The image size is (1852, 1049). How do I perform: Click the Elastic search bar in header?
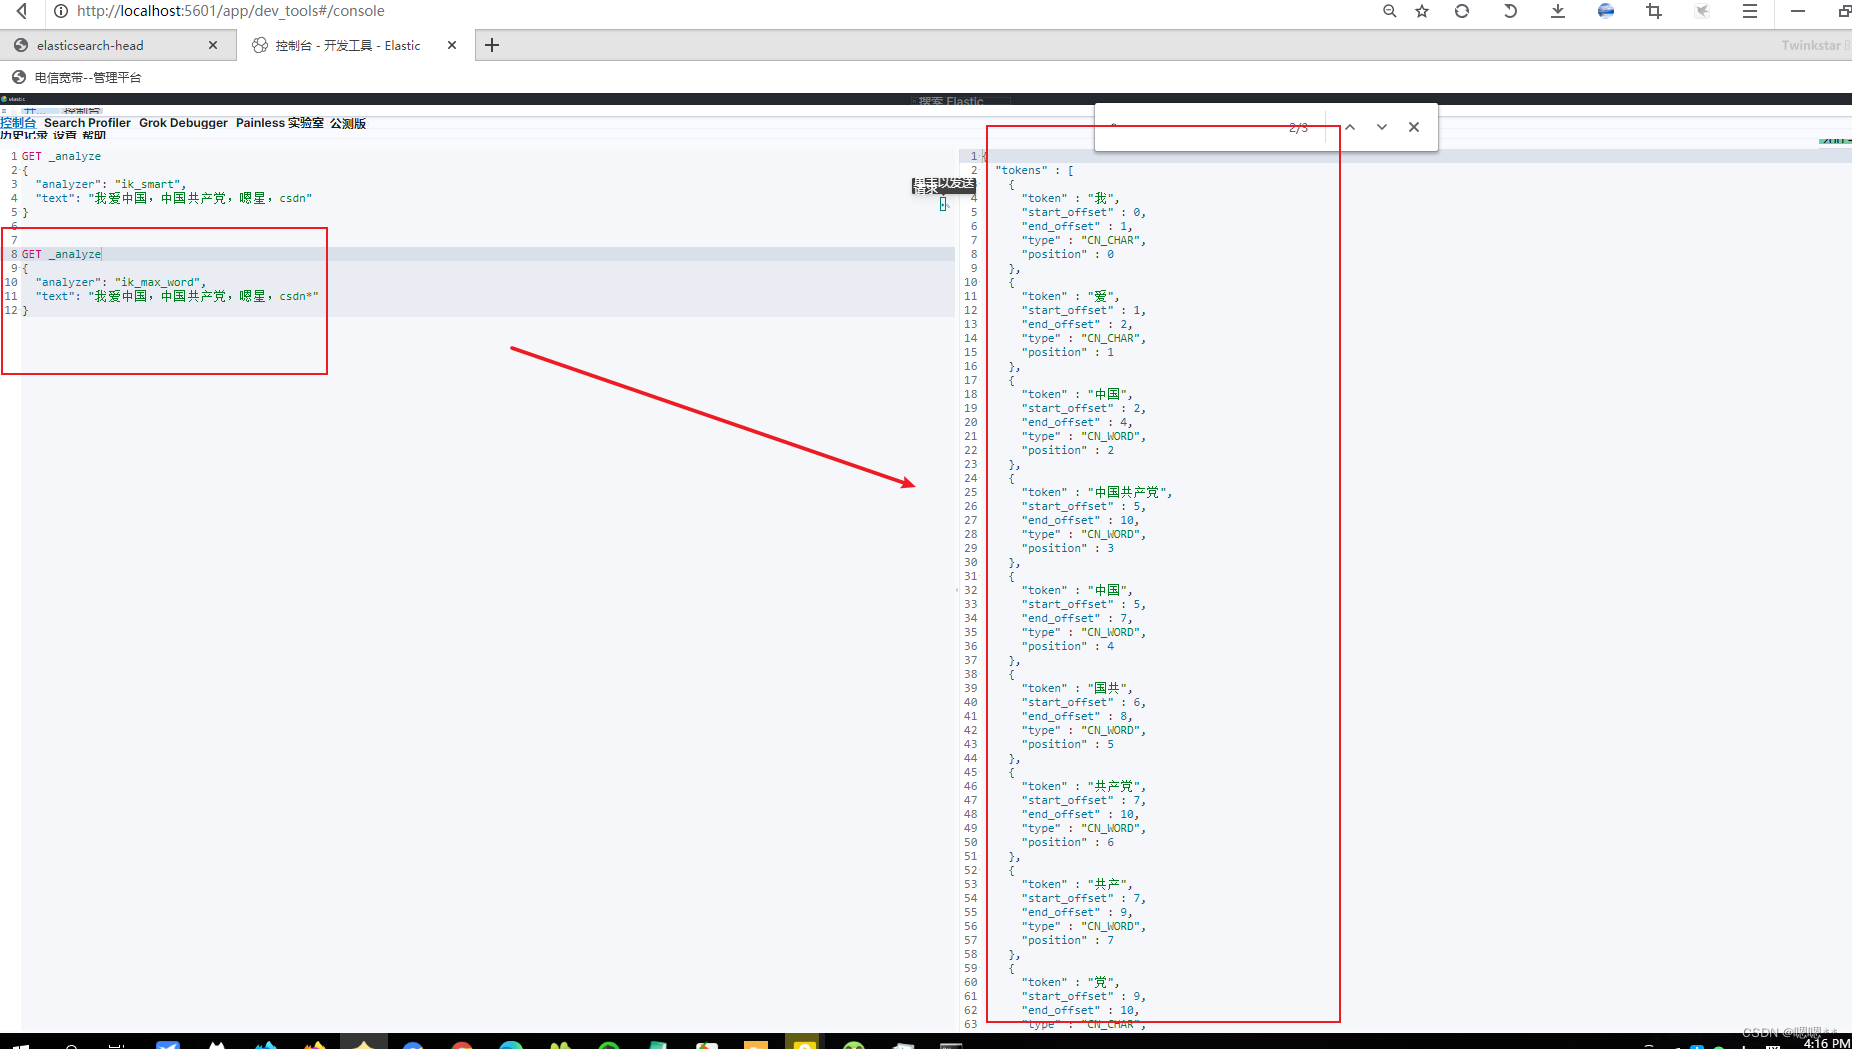pos(960,101)
